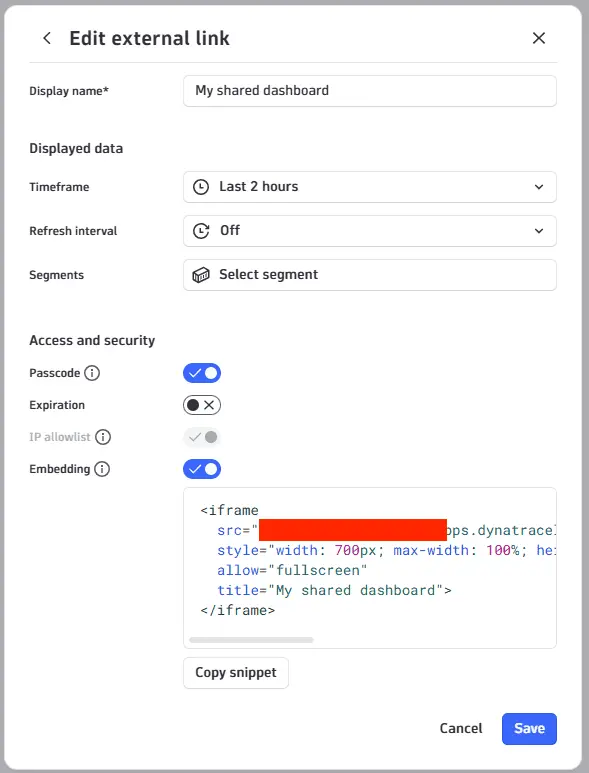
Task: Click the snippet horizontal scrollbar
Action: pyautogui.click(x=251, y=640)
